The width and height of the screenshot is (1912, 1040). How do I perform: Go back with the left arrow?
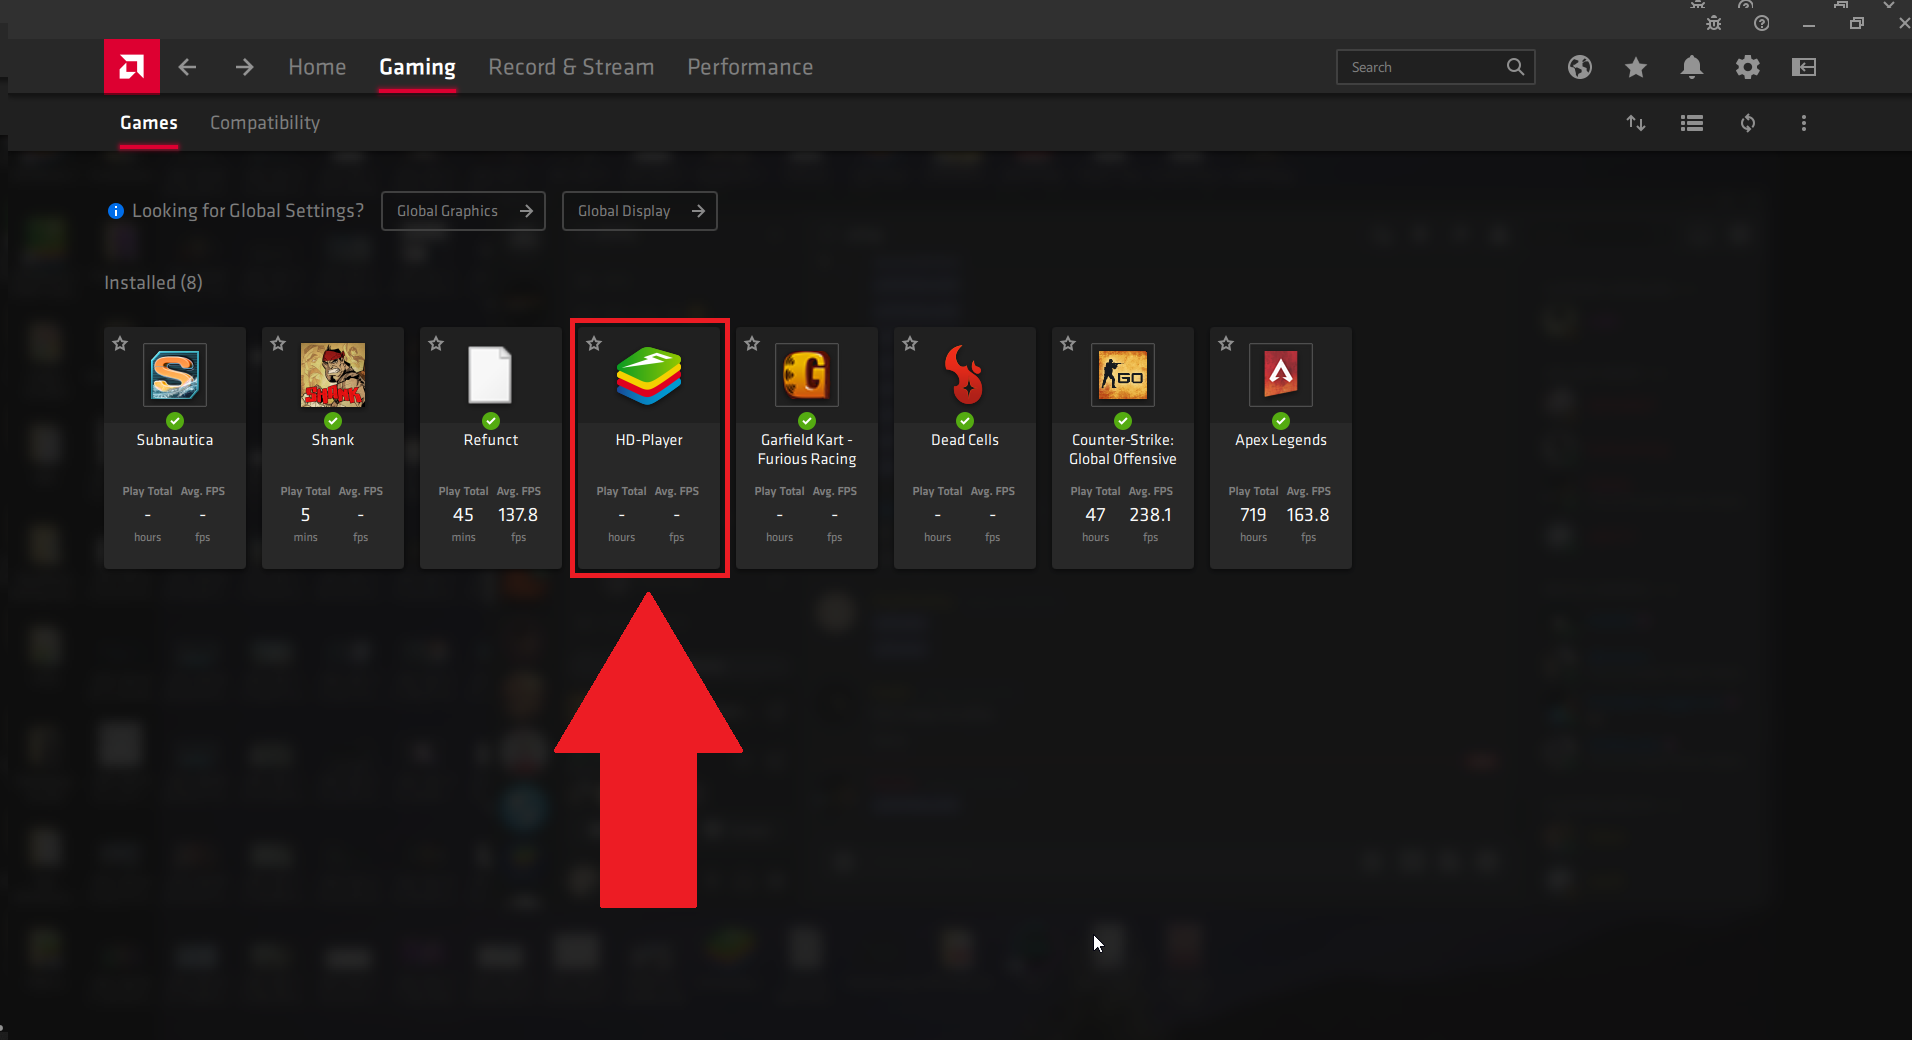(x=187, y=67)
